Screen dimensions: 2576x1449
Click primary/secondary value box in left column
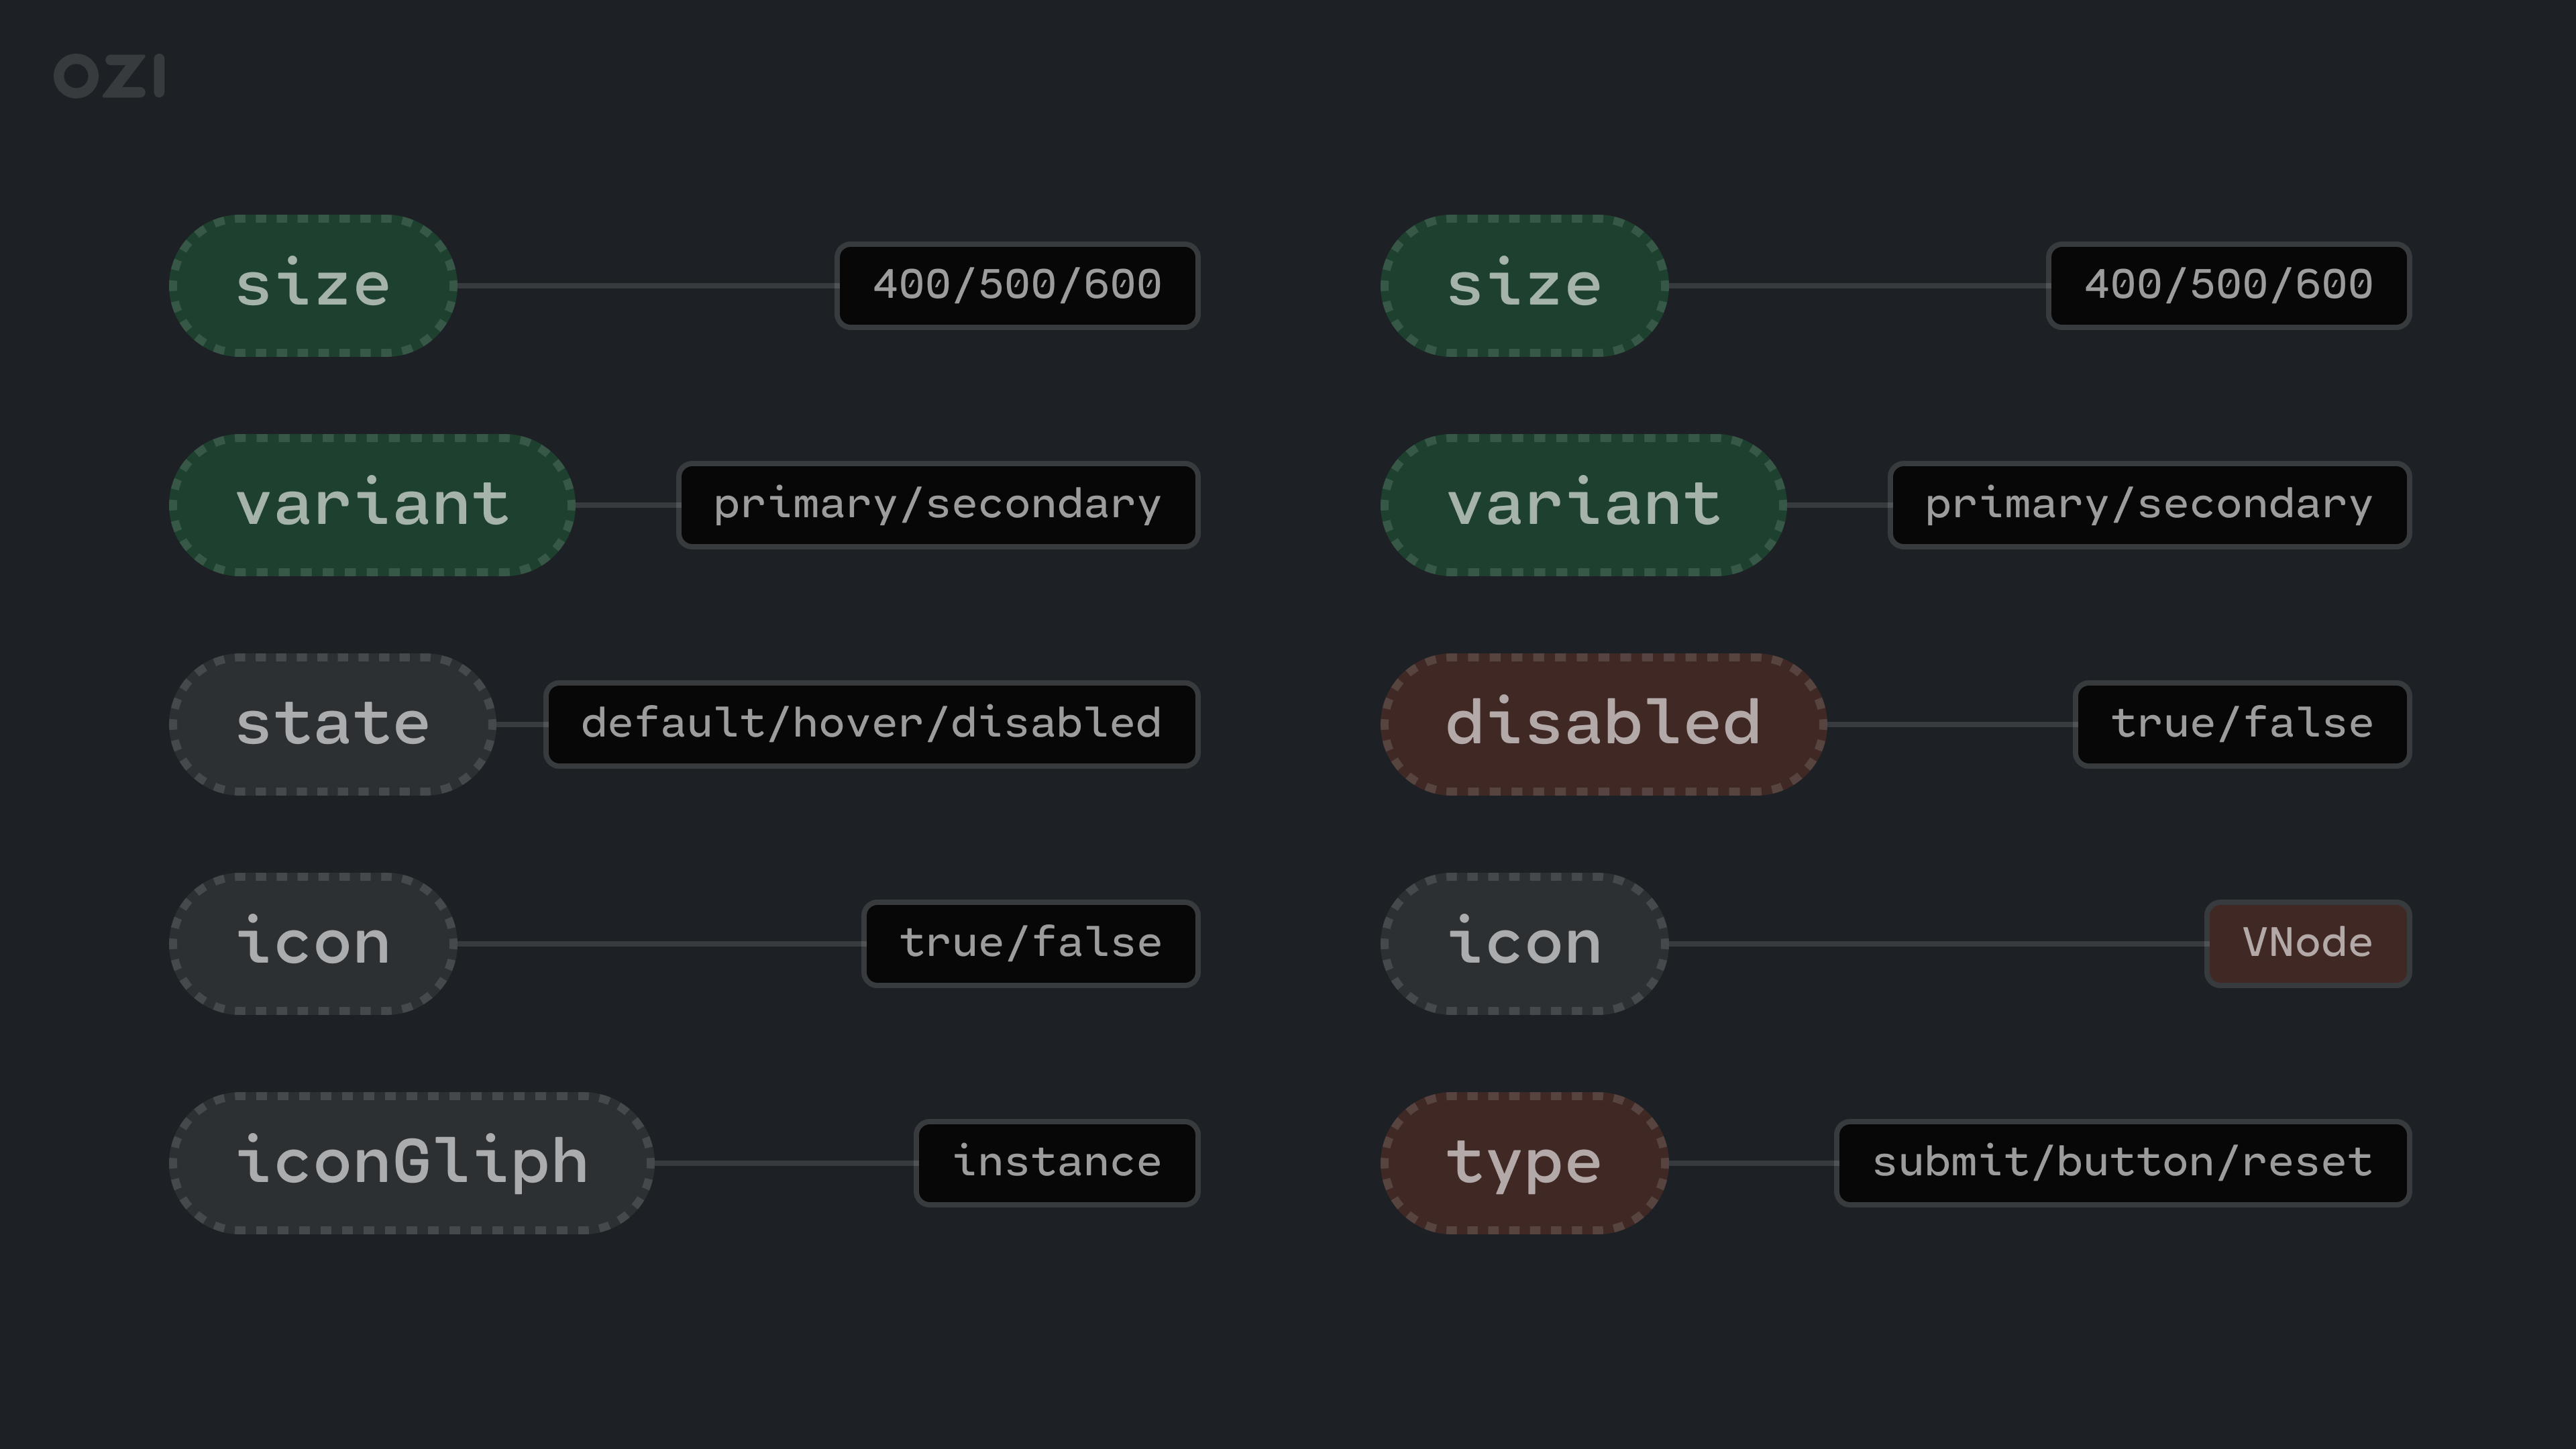938,504
